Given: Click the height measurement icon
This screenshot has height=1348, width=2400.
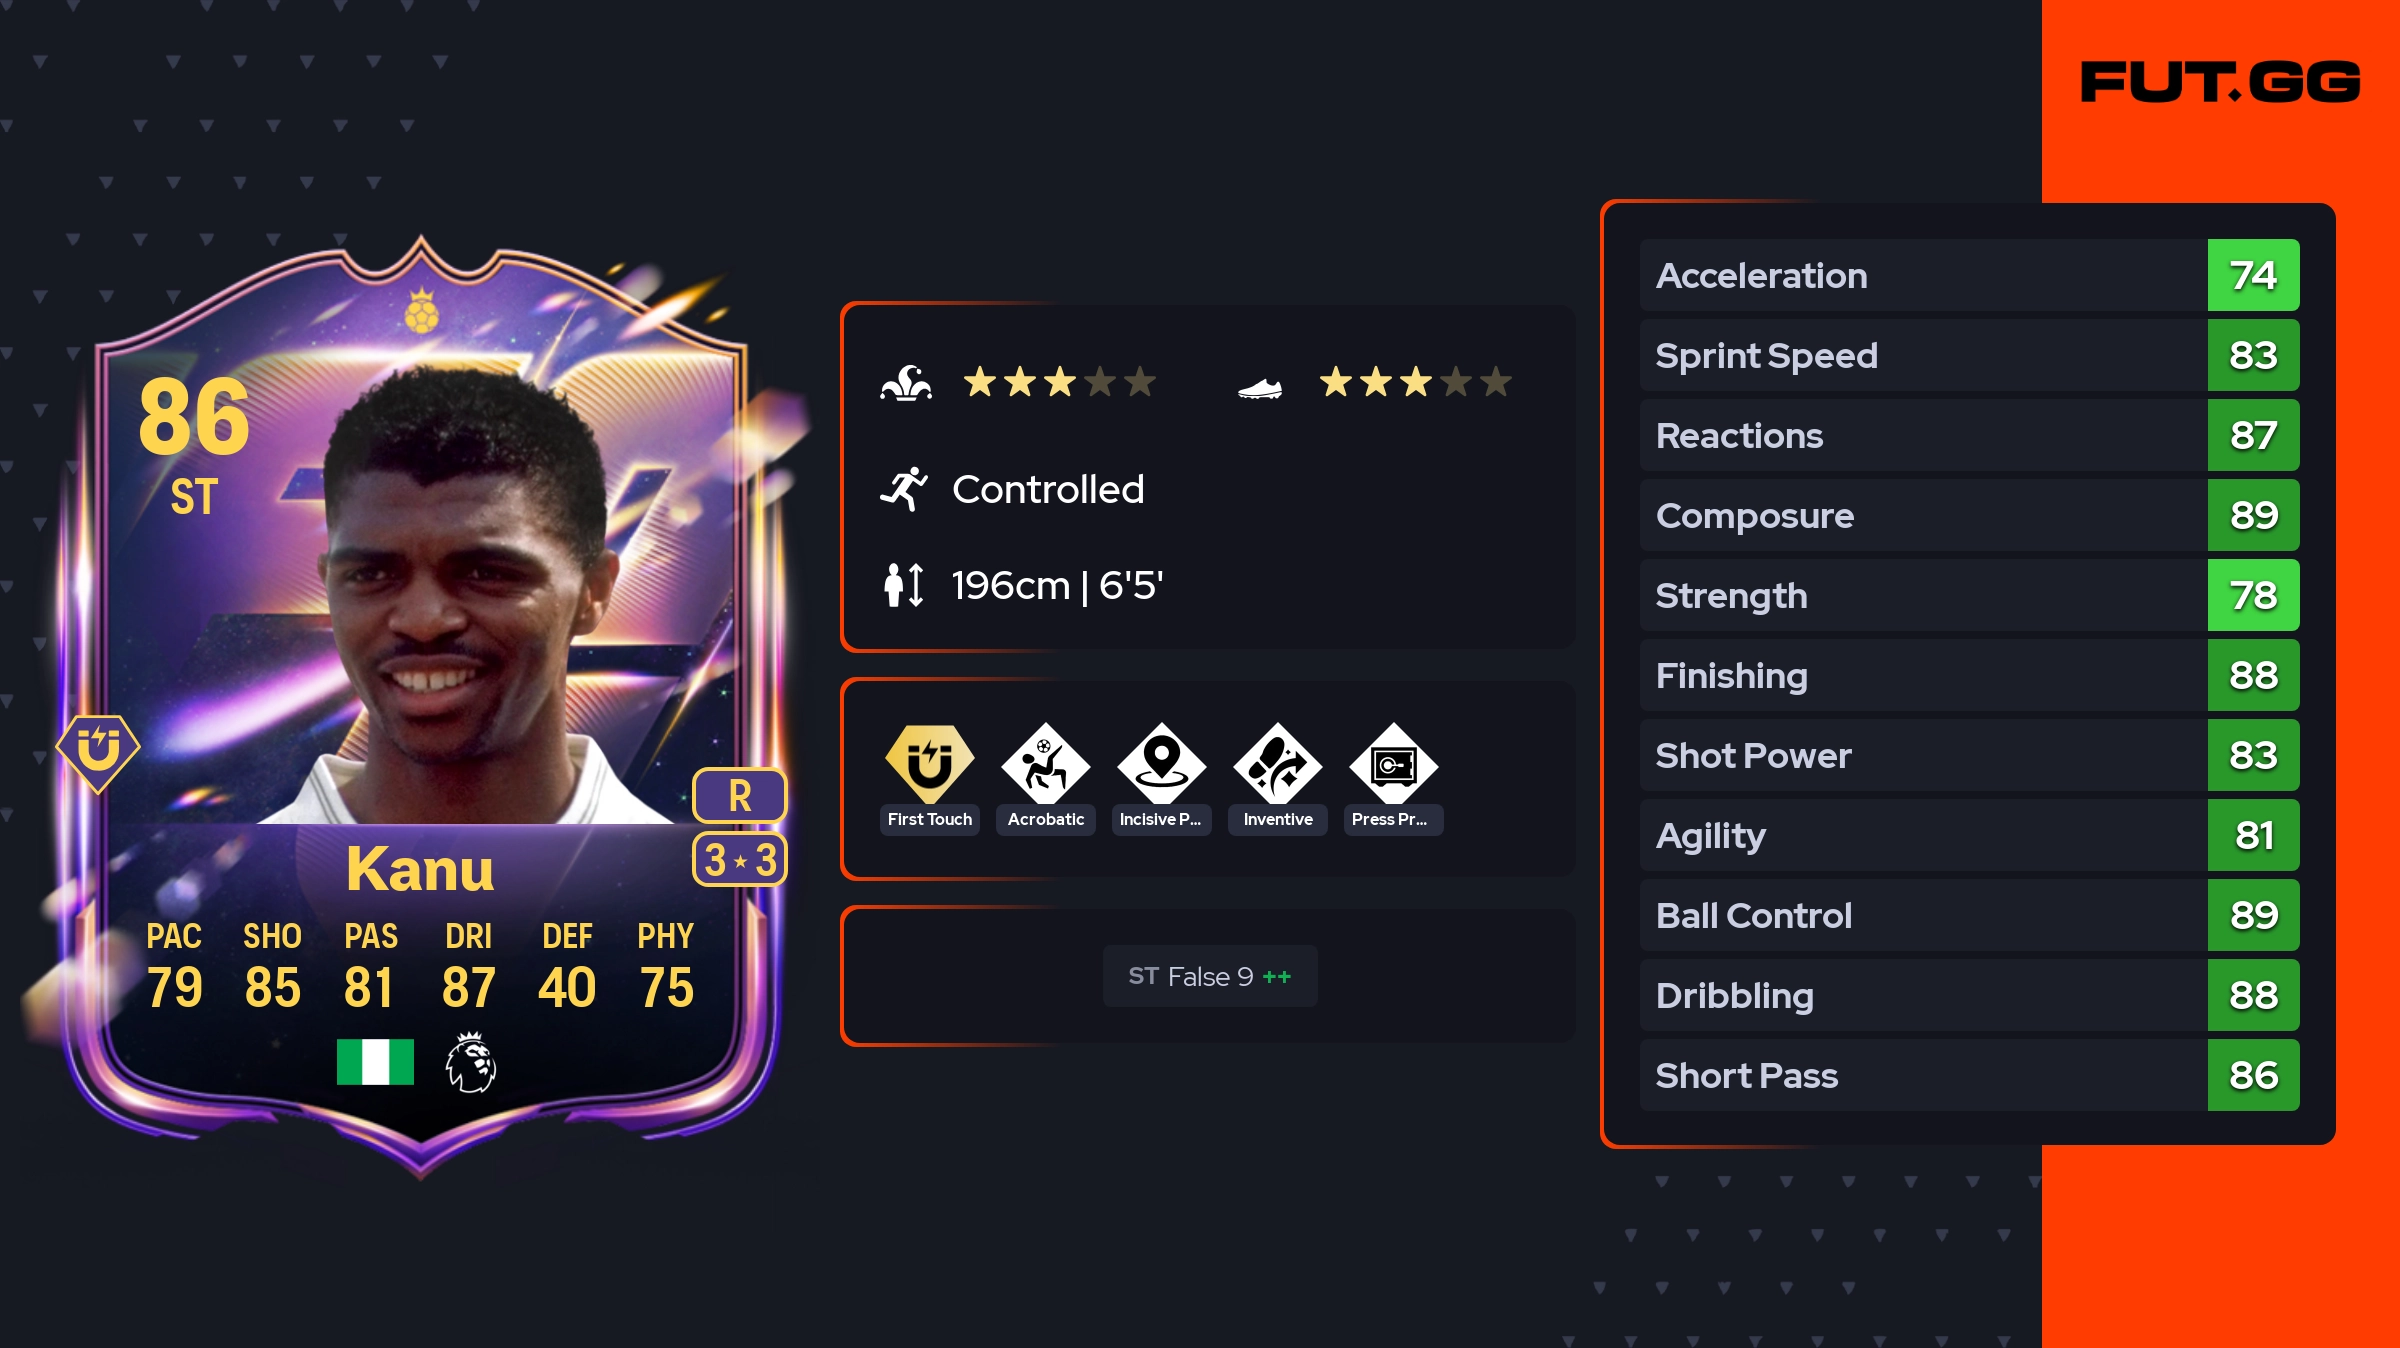Looking at the screenshot, I should coord(904,585).
